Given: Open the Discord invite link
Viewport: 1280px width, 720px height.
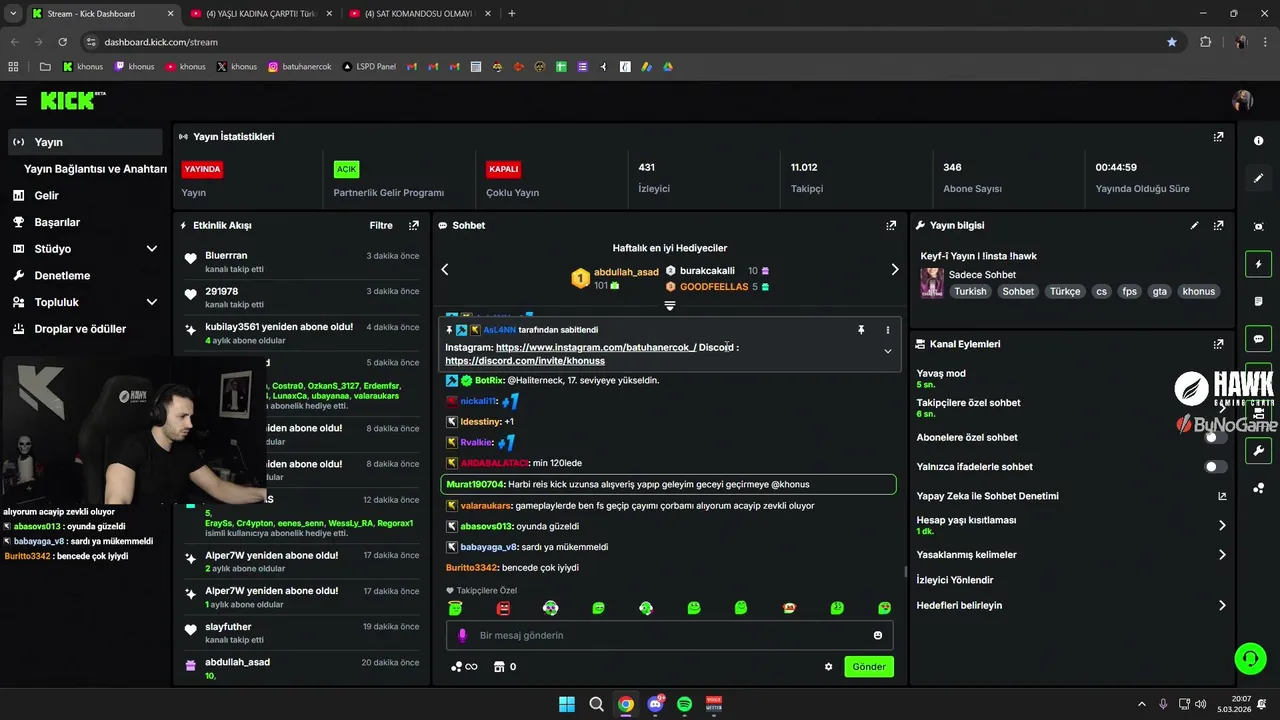Looking at the screenshot, I should click(x=525, y=361).
